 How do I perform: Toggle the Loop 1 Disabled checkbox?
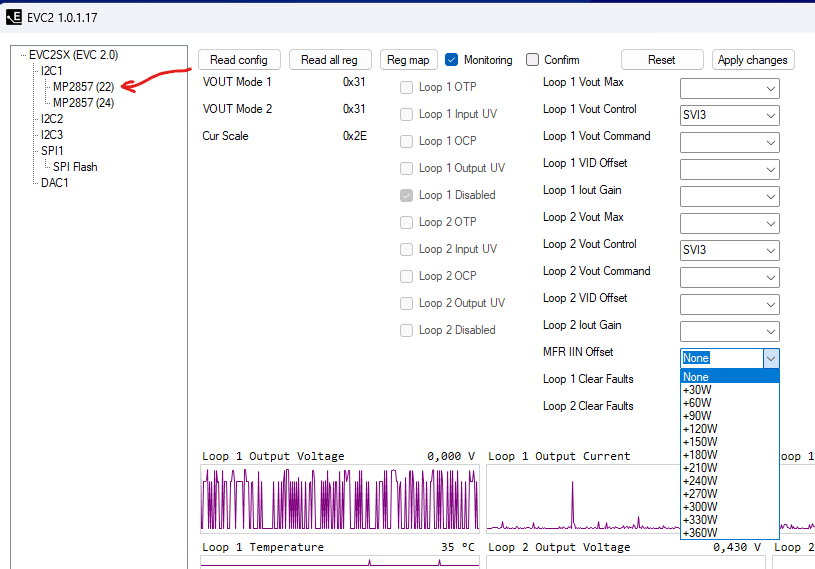pos(406,195)
